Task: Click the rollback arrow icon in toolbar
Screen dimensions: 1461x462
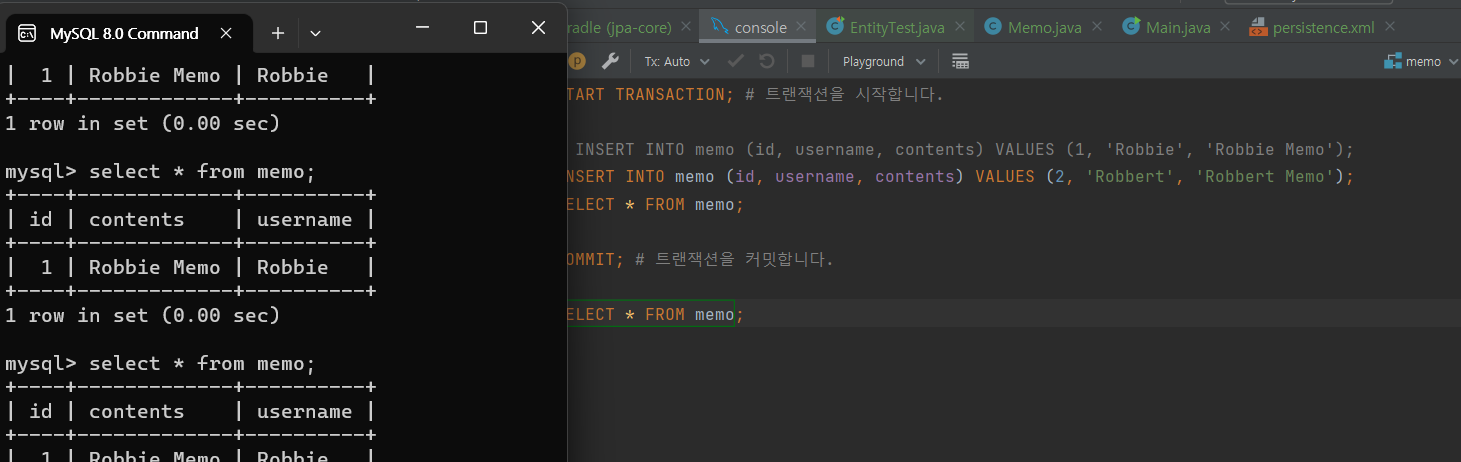Action: pos(767,61)
